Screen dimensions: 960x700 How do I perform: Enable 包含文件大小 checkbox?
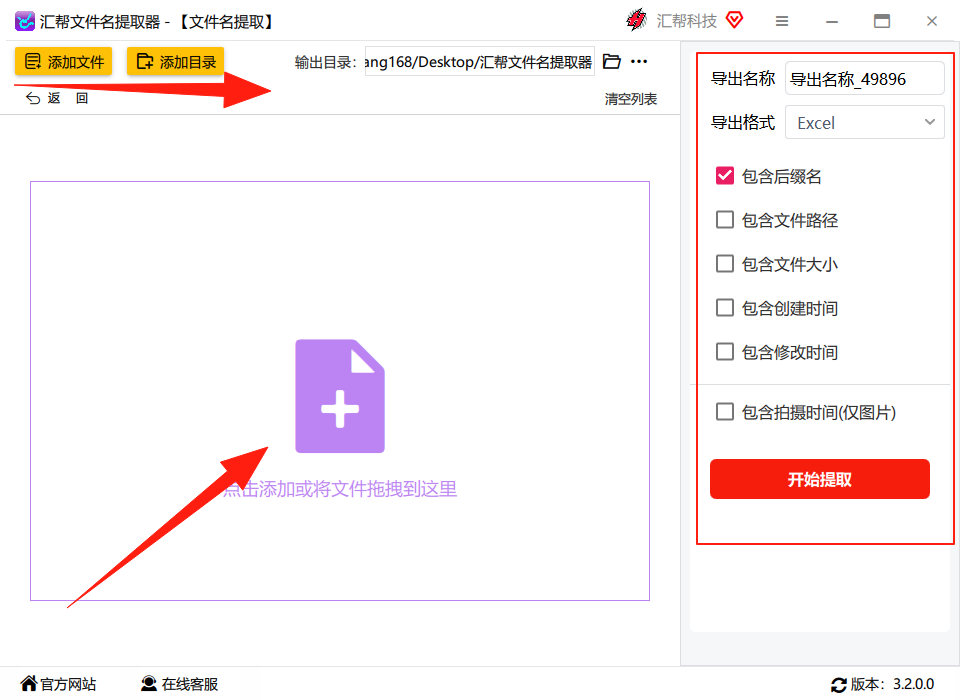tap(725, 264)
